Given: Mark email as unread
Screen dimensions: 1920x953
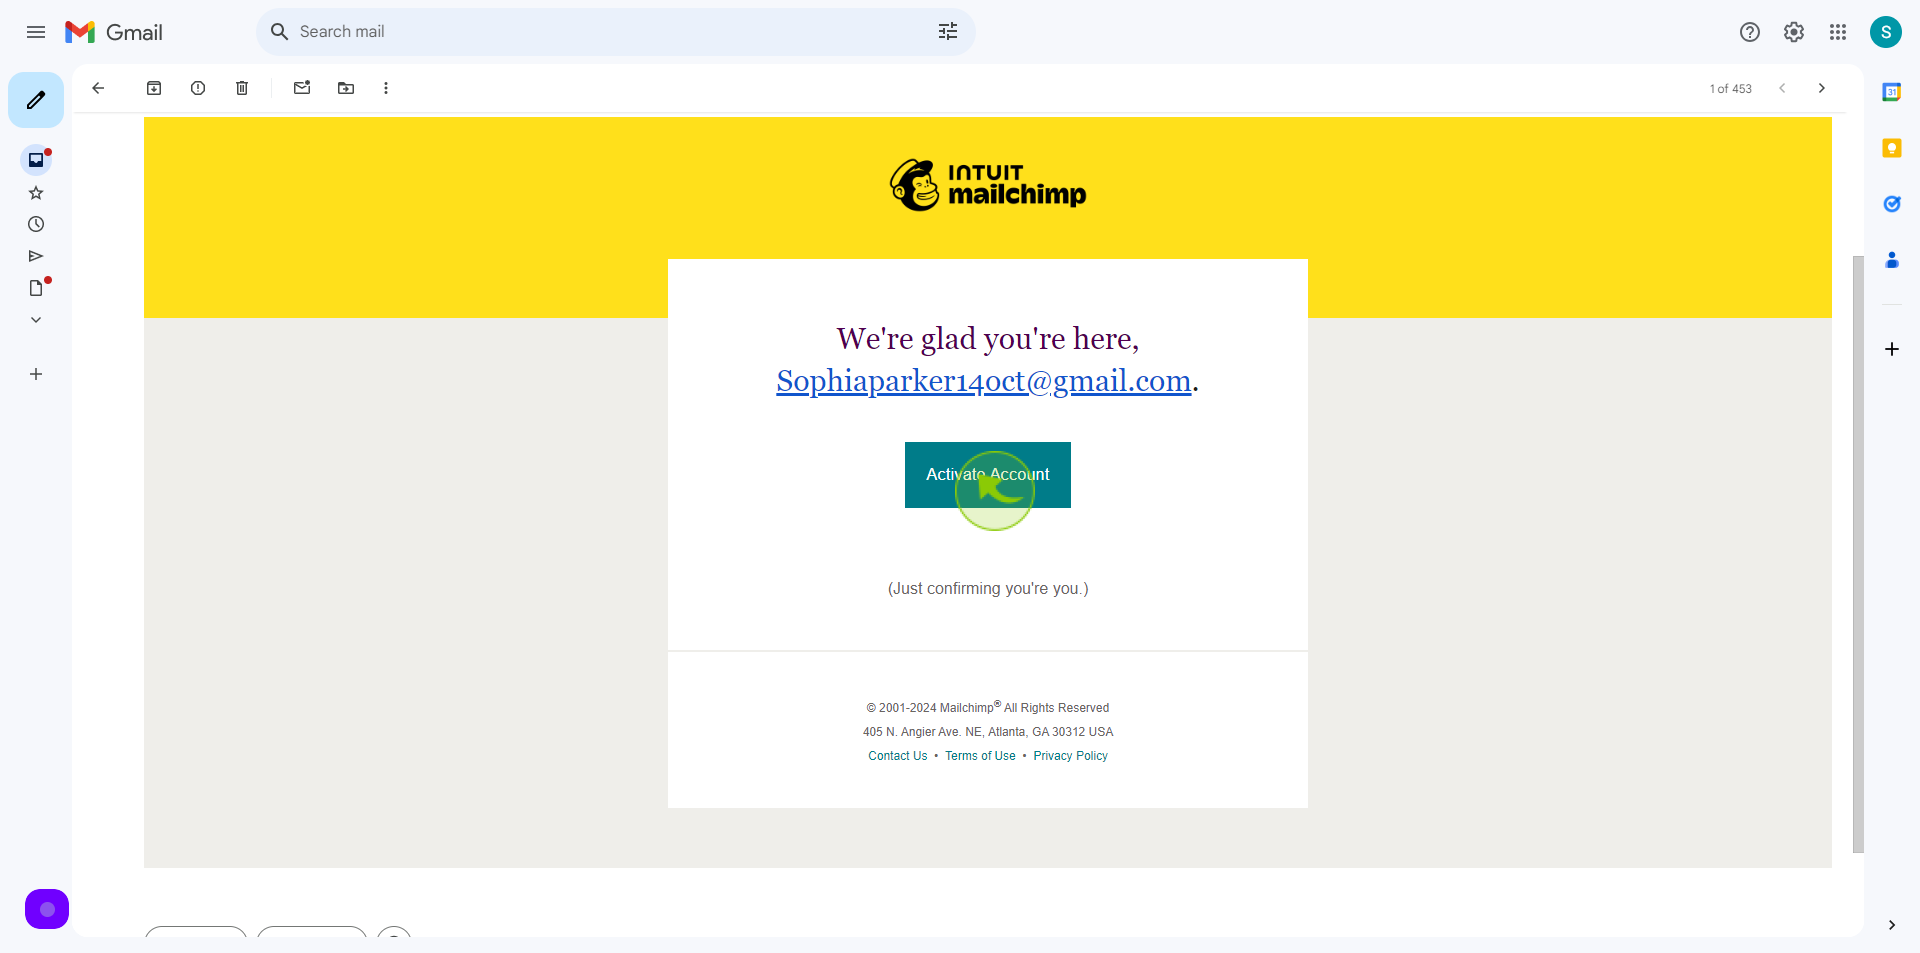Looking at the screenshot, I should coord(302,88).
